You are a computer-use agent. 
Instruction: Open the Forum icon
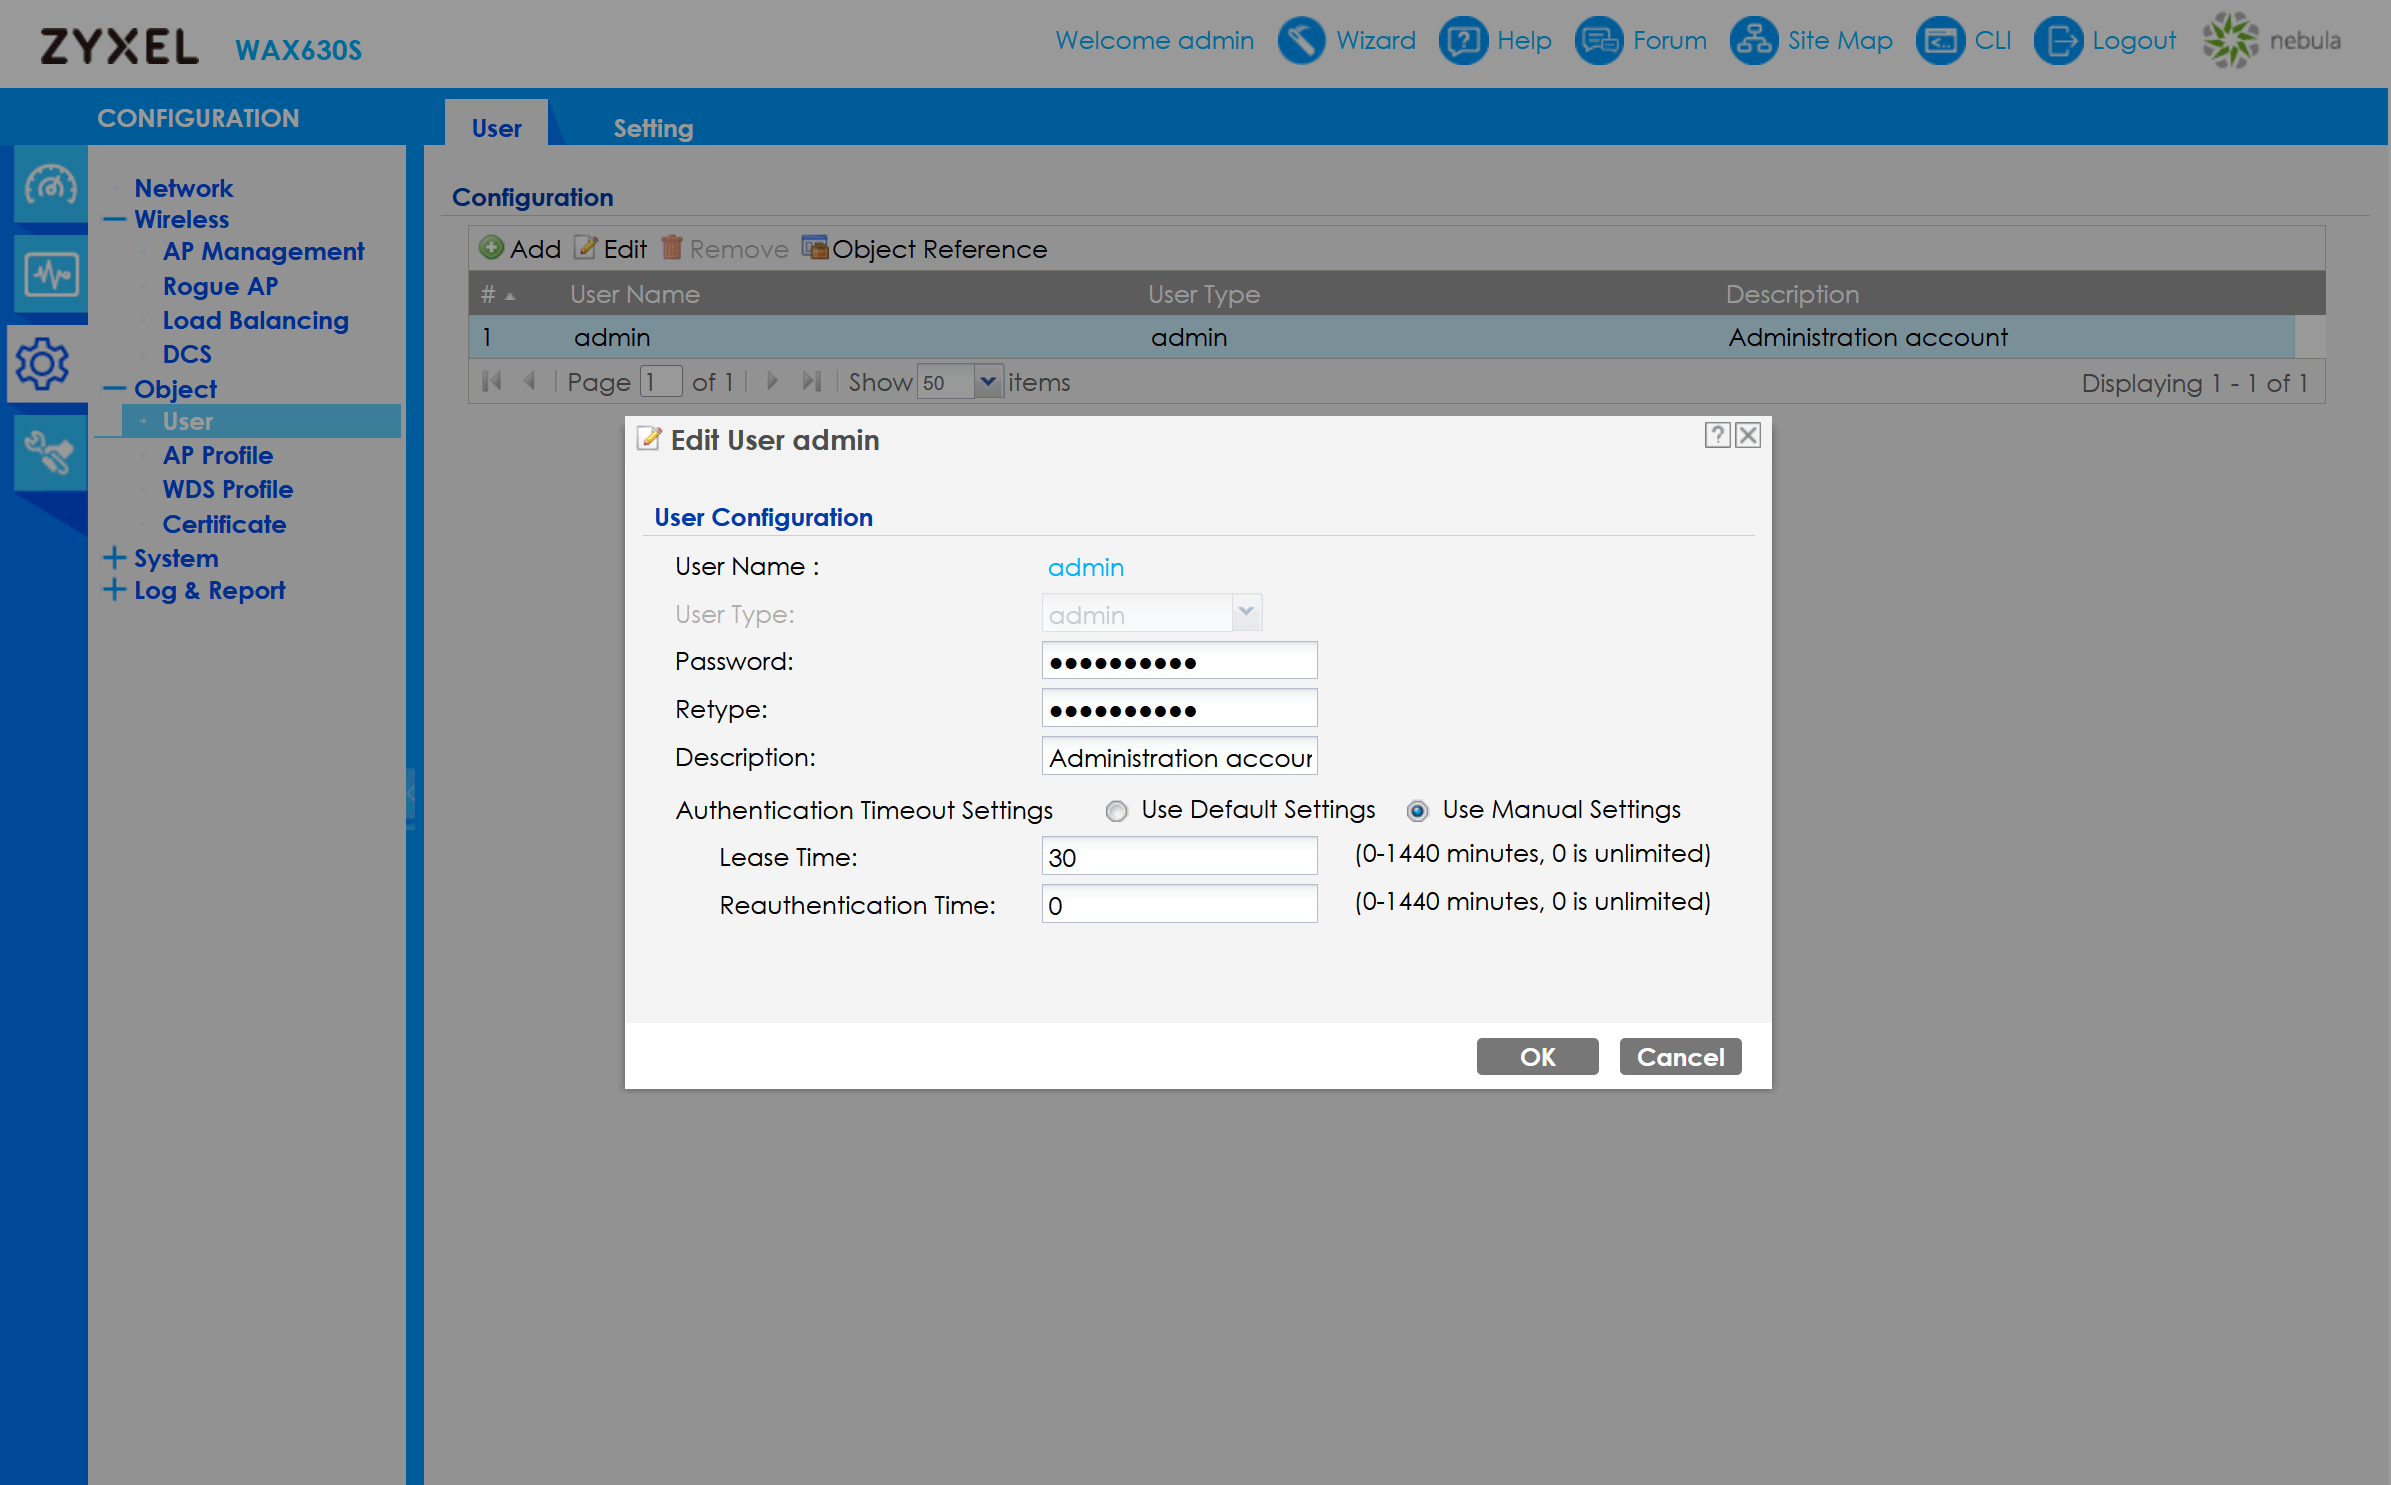point(1598,41)
